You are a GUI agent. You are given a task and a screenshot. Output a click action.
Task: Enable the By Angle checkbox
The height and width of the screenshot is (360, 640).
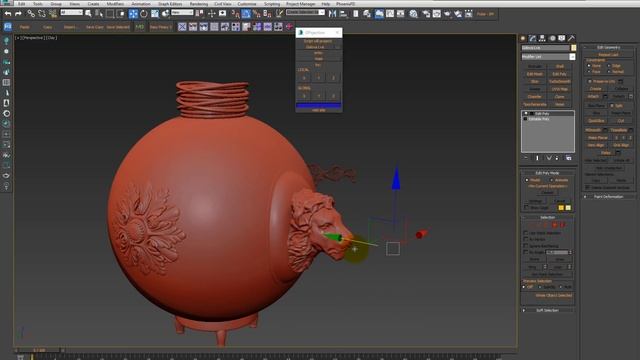(526, 253)
